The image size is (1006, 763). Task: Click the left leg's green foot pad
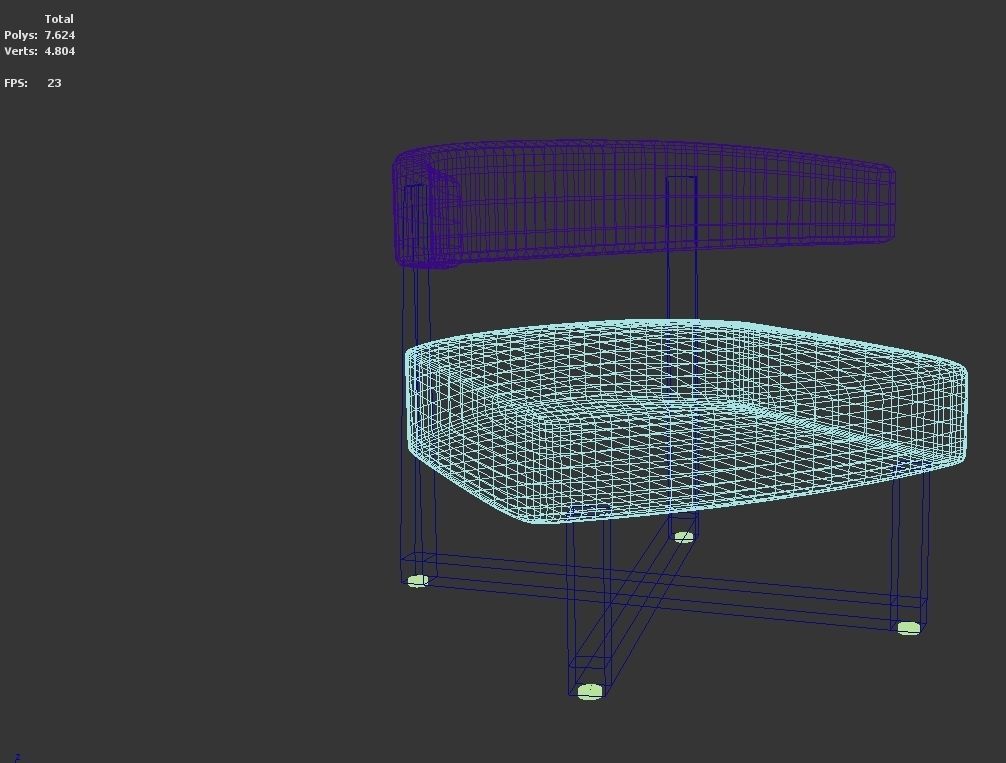pyautogui.click(x=418, y=581)
